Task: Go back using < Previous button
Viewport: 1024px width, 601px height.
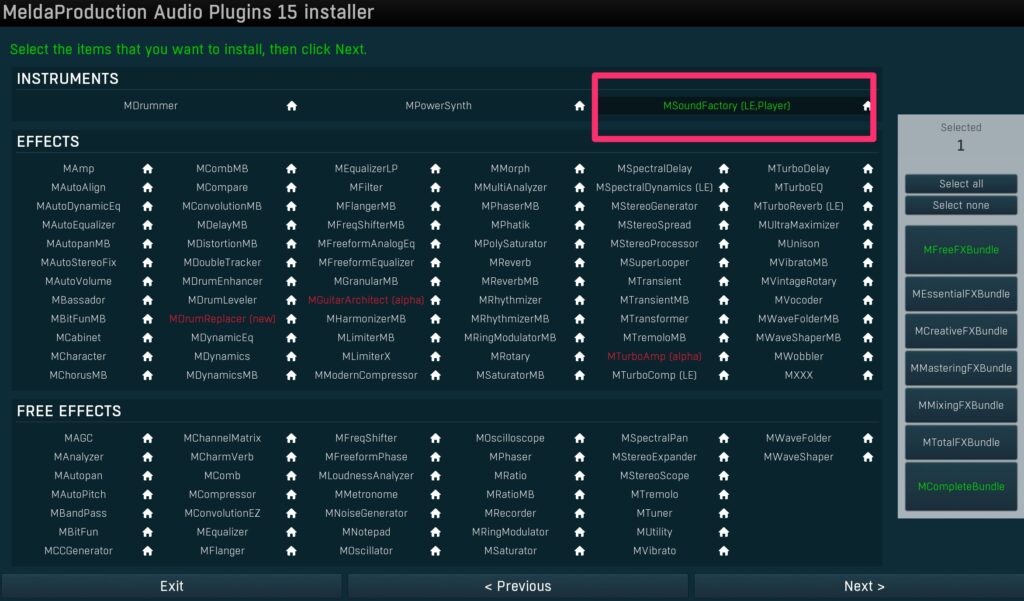Action: pos(517,586)
